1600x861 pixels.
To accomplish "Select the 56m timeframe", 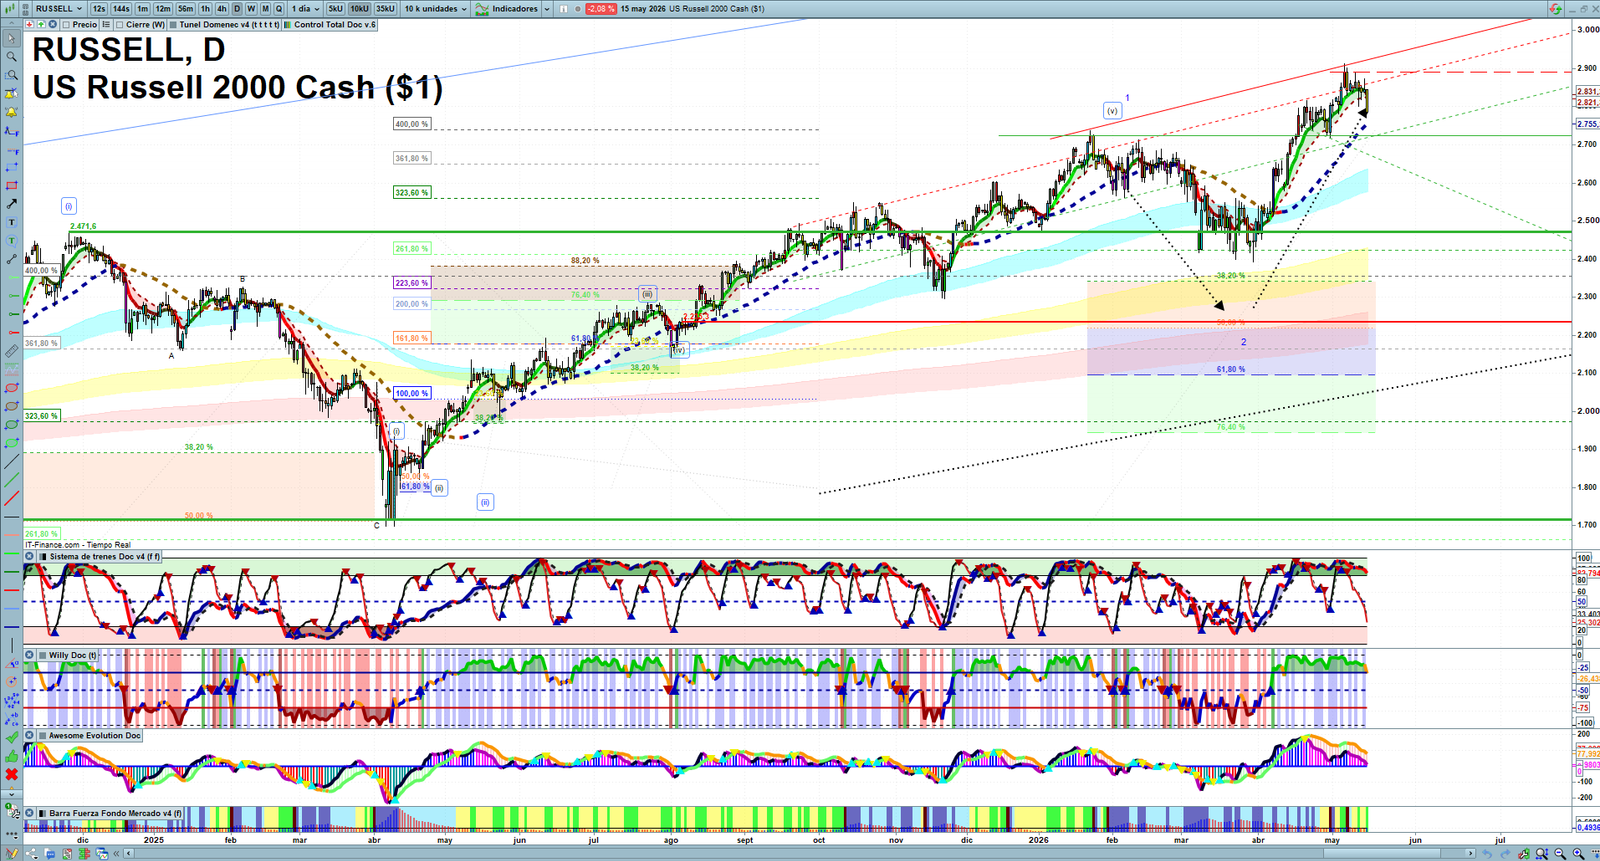I will click(x=186, y=9).
